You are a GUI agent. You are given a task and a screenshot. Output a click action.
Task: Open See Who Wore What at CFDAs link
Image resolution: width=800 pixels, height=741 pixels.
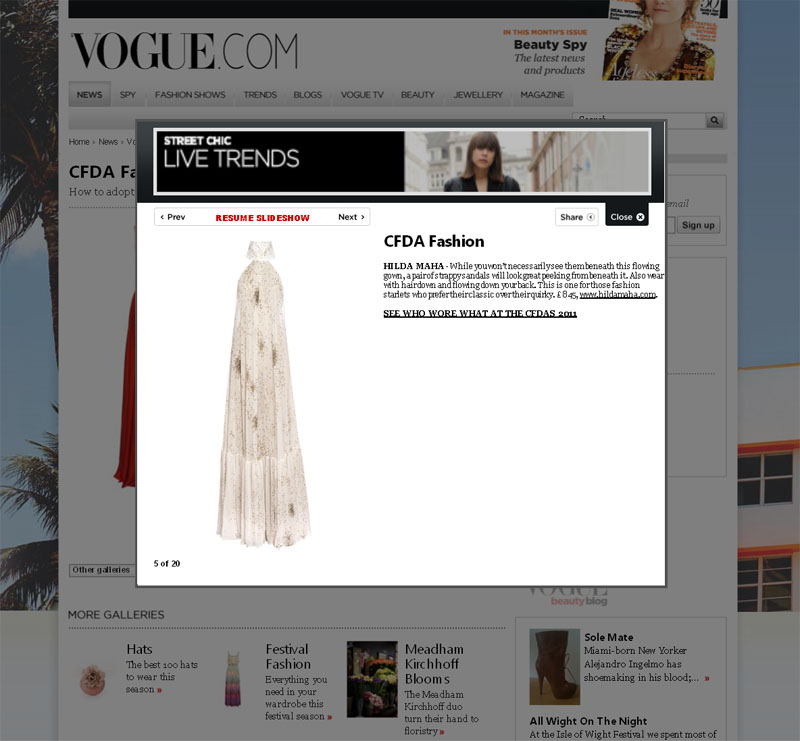(480, 313)
